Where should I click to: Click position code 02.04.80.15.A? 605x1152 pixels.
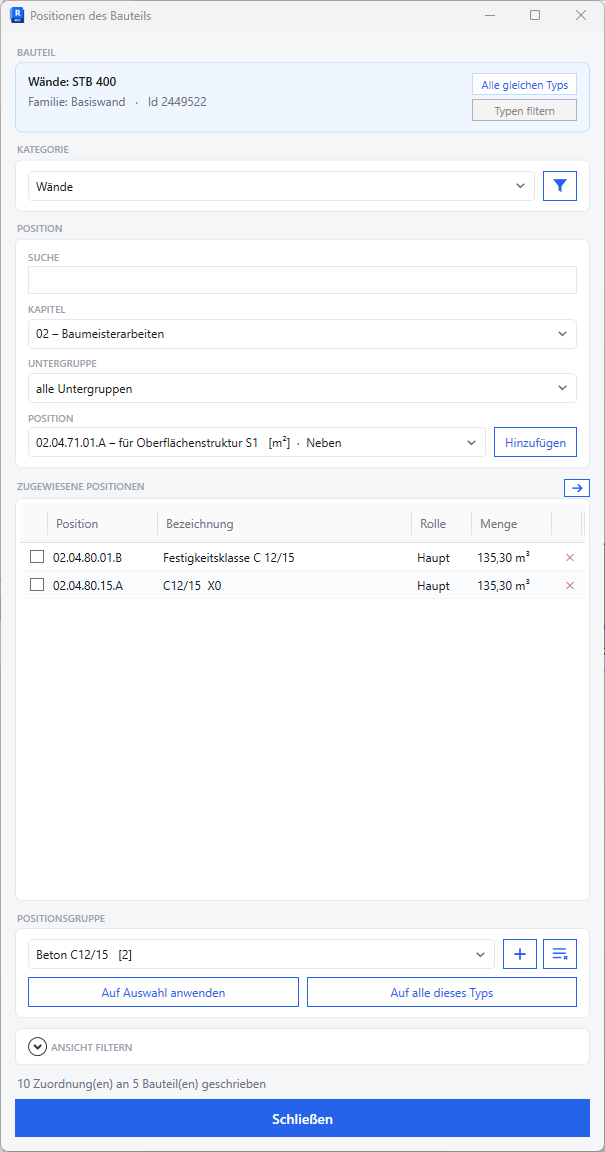coord(87,586)
